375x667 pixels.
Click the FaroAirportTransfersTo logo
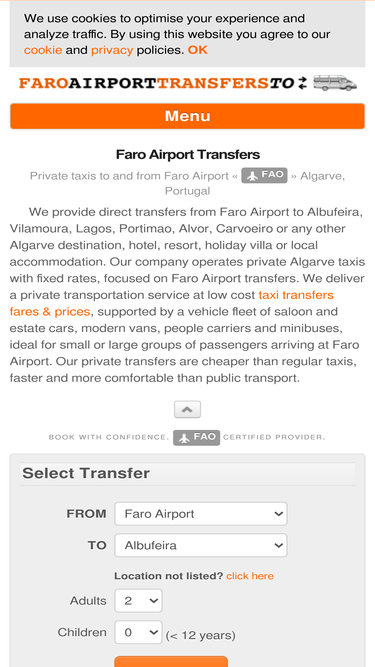point(156,83)
